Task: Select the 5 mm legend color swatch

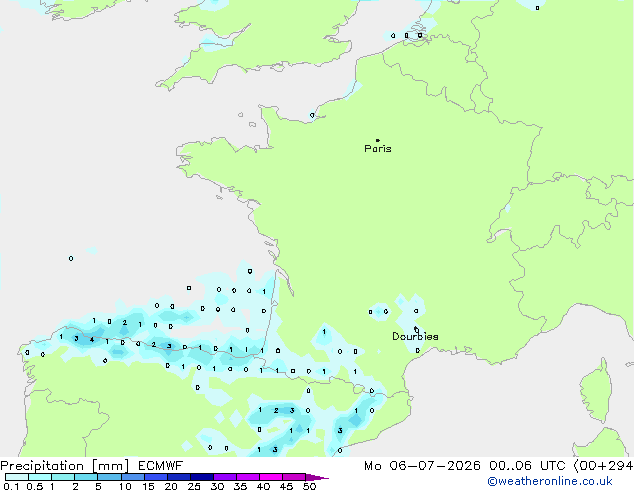Action: 109,477
